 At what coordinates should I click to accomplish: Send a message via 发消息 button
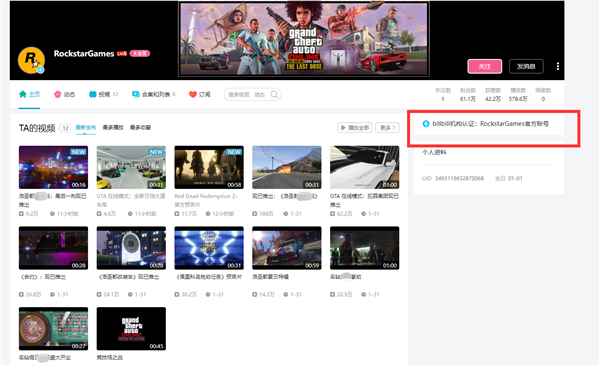click(x=526, y=66)
